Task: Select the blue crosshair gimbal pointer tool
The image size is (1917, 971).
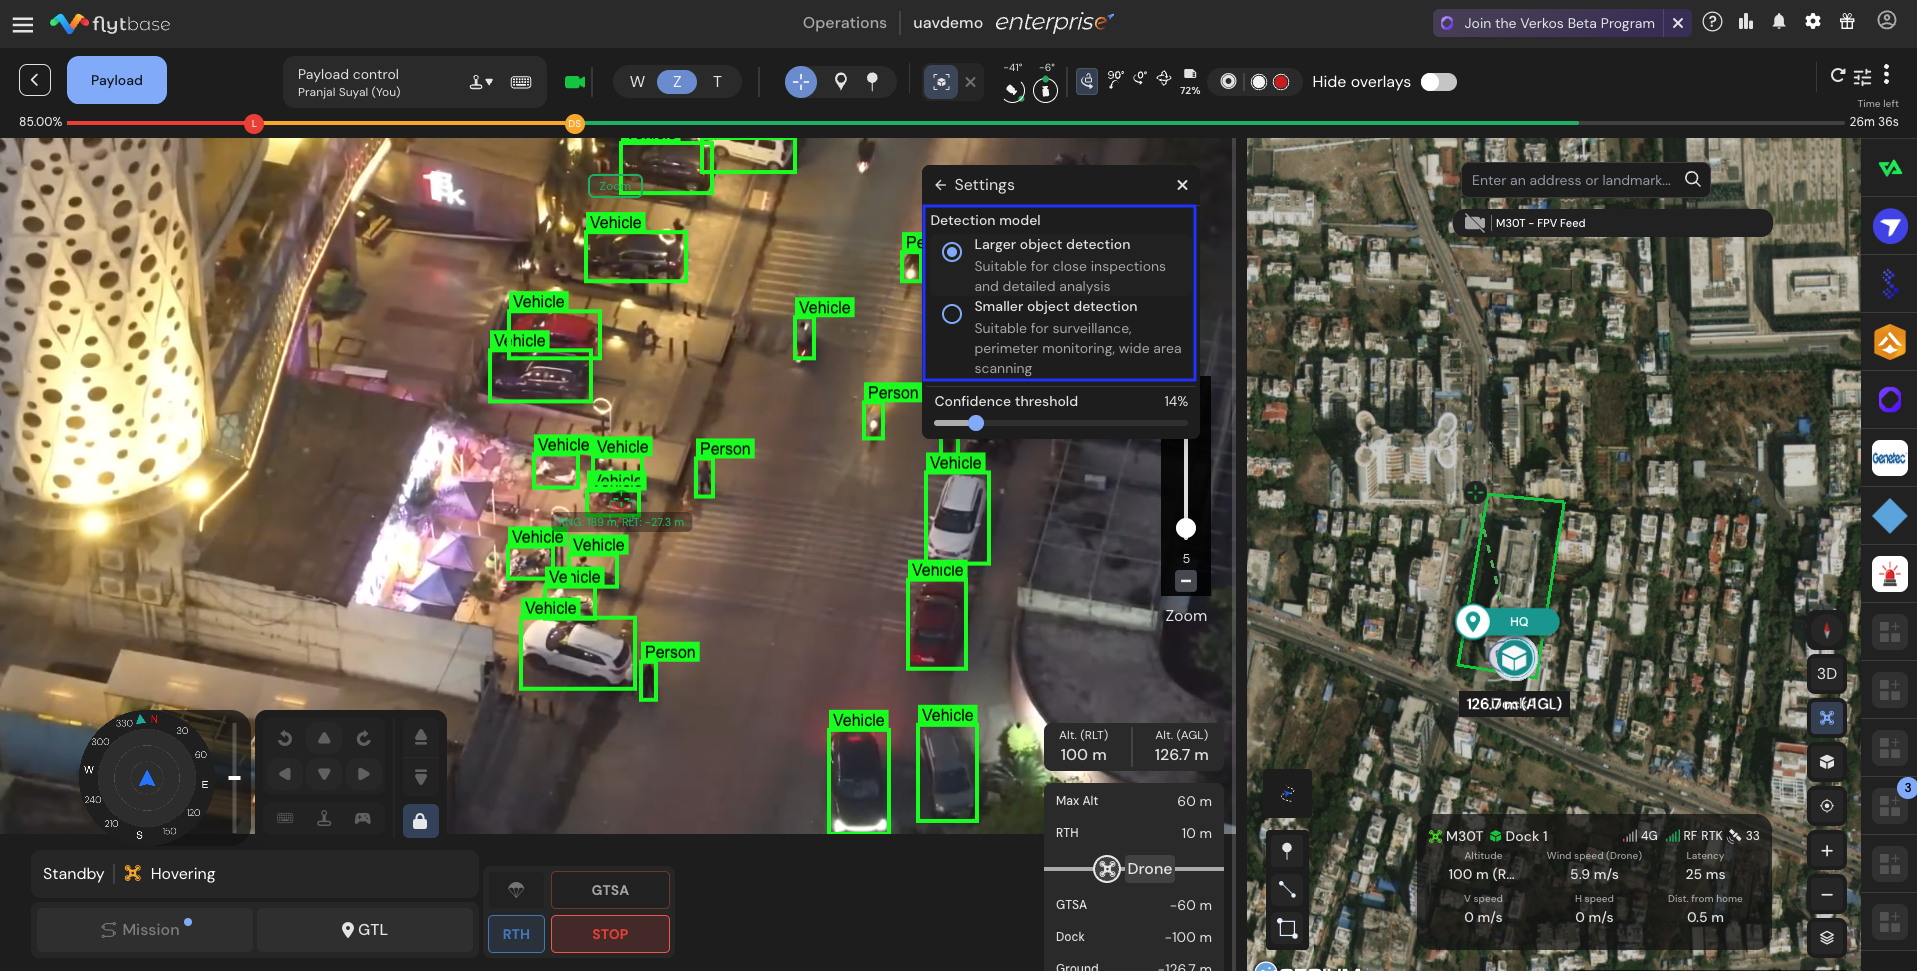Action: pyautogui.click(x=801, y=82)
